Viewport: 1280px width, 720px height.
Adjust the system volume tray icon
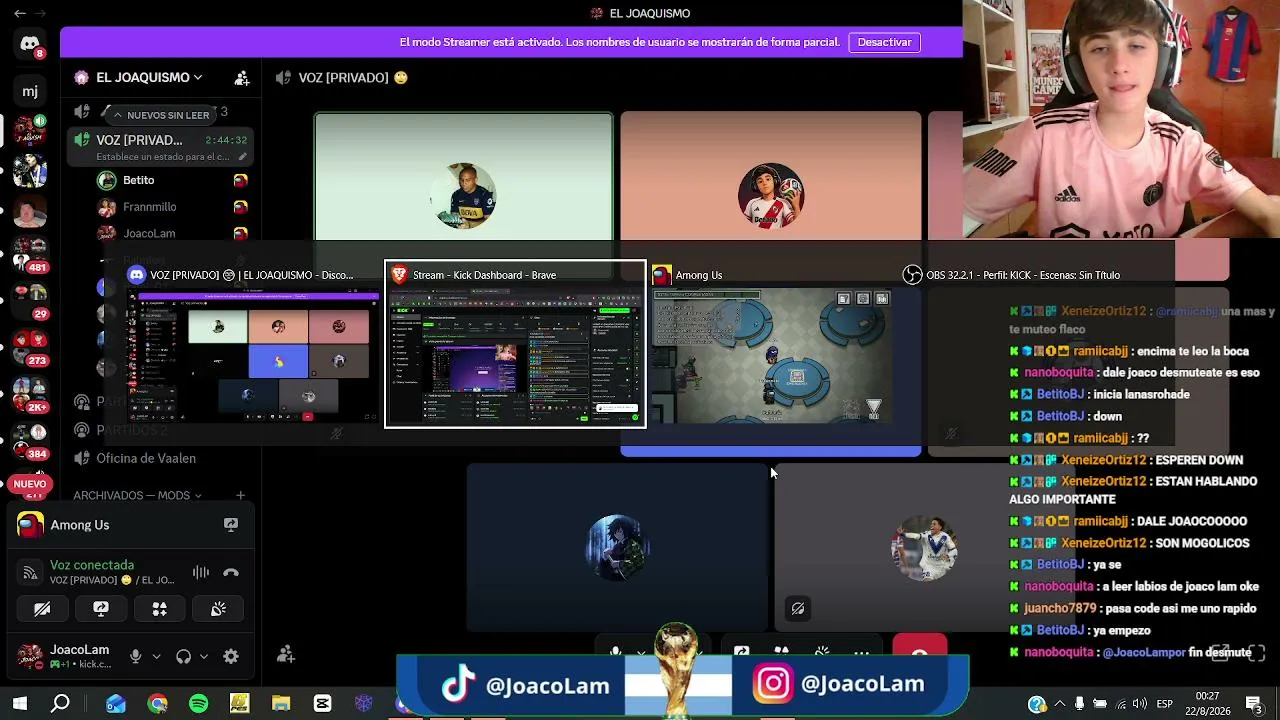1139,704
